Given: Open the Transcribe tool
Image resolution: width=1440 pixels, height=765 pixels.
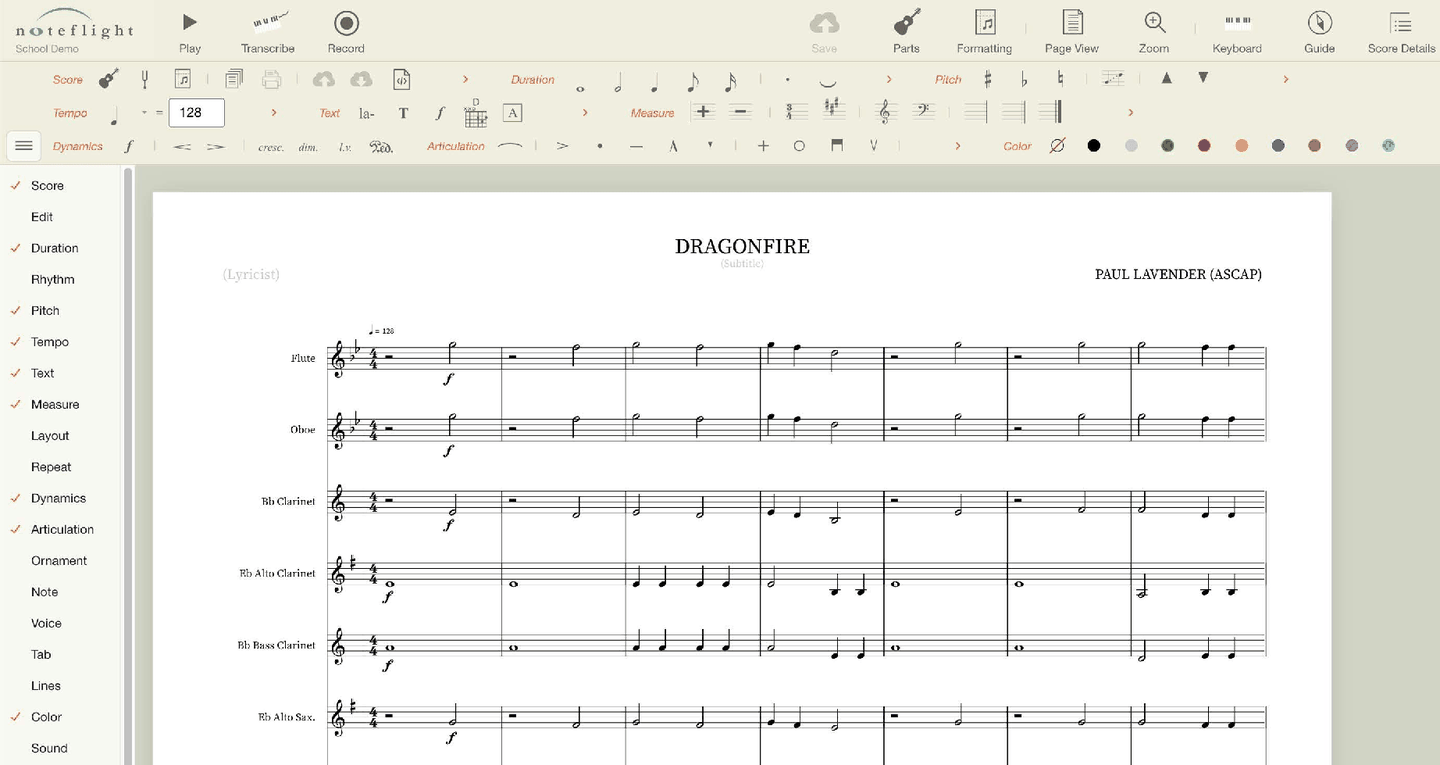Looking at the screenshot, I should click(x=268, y=31).
